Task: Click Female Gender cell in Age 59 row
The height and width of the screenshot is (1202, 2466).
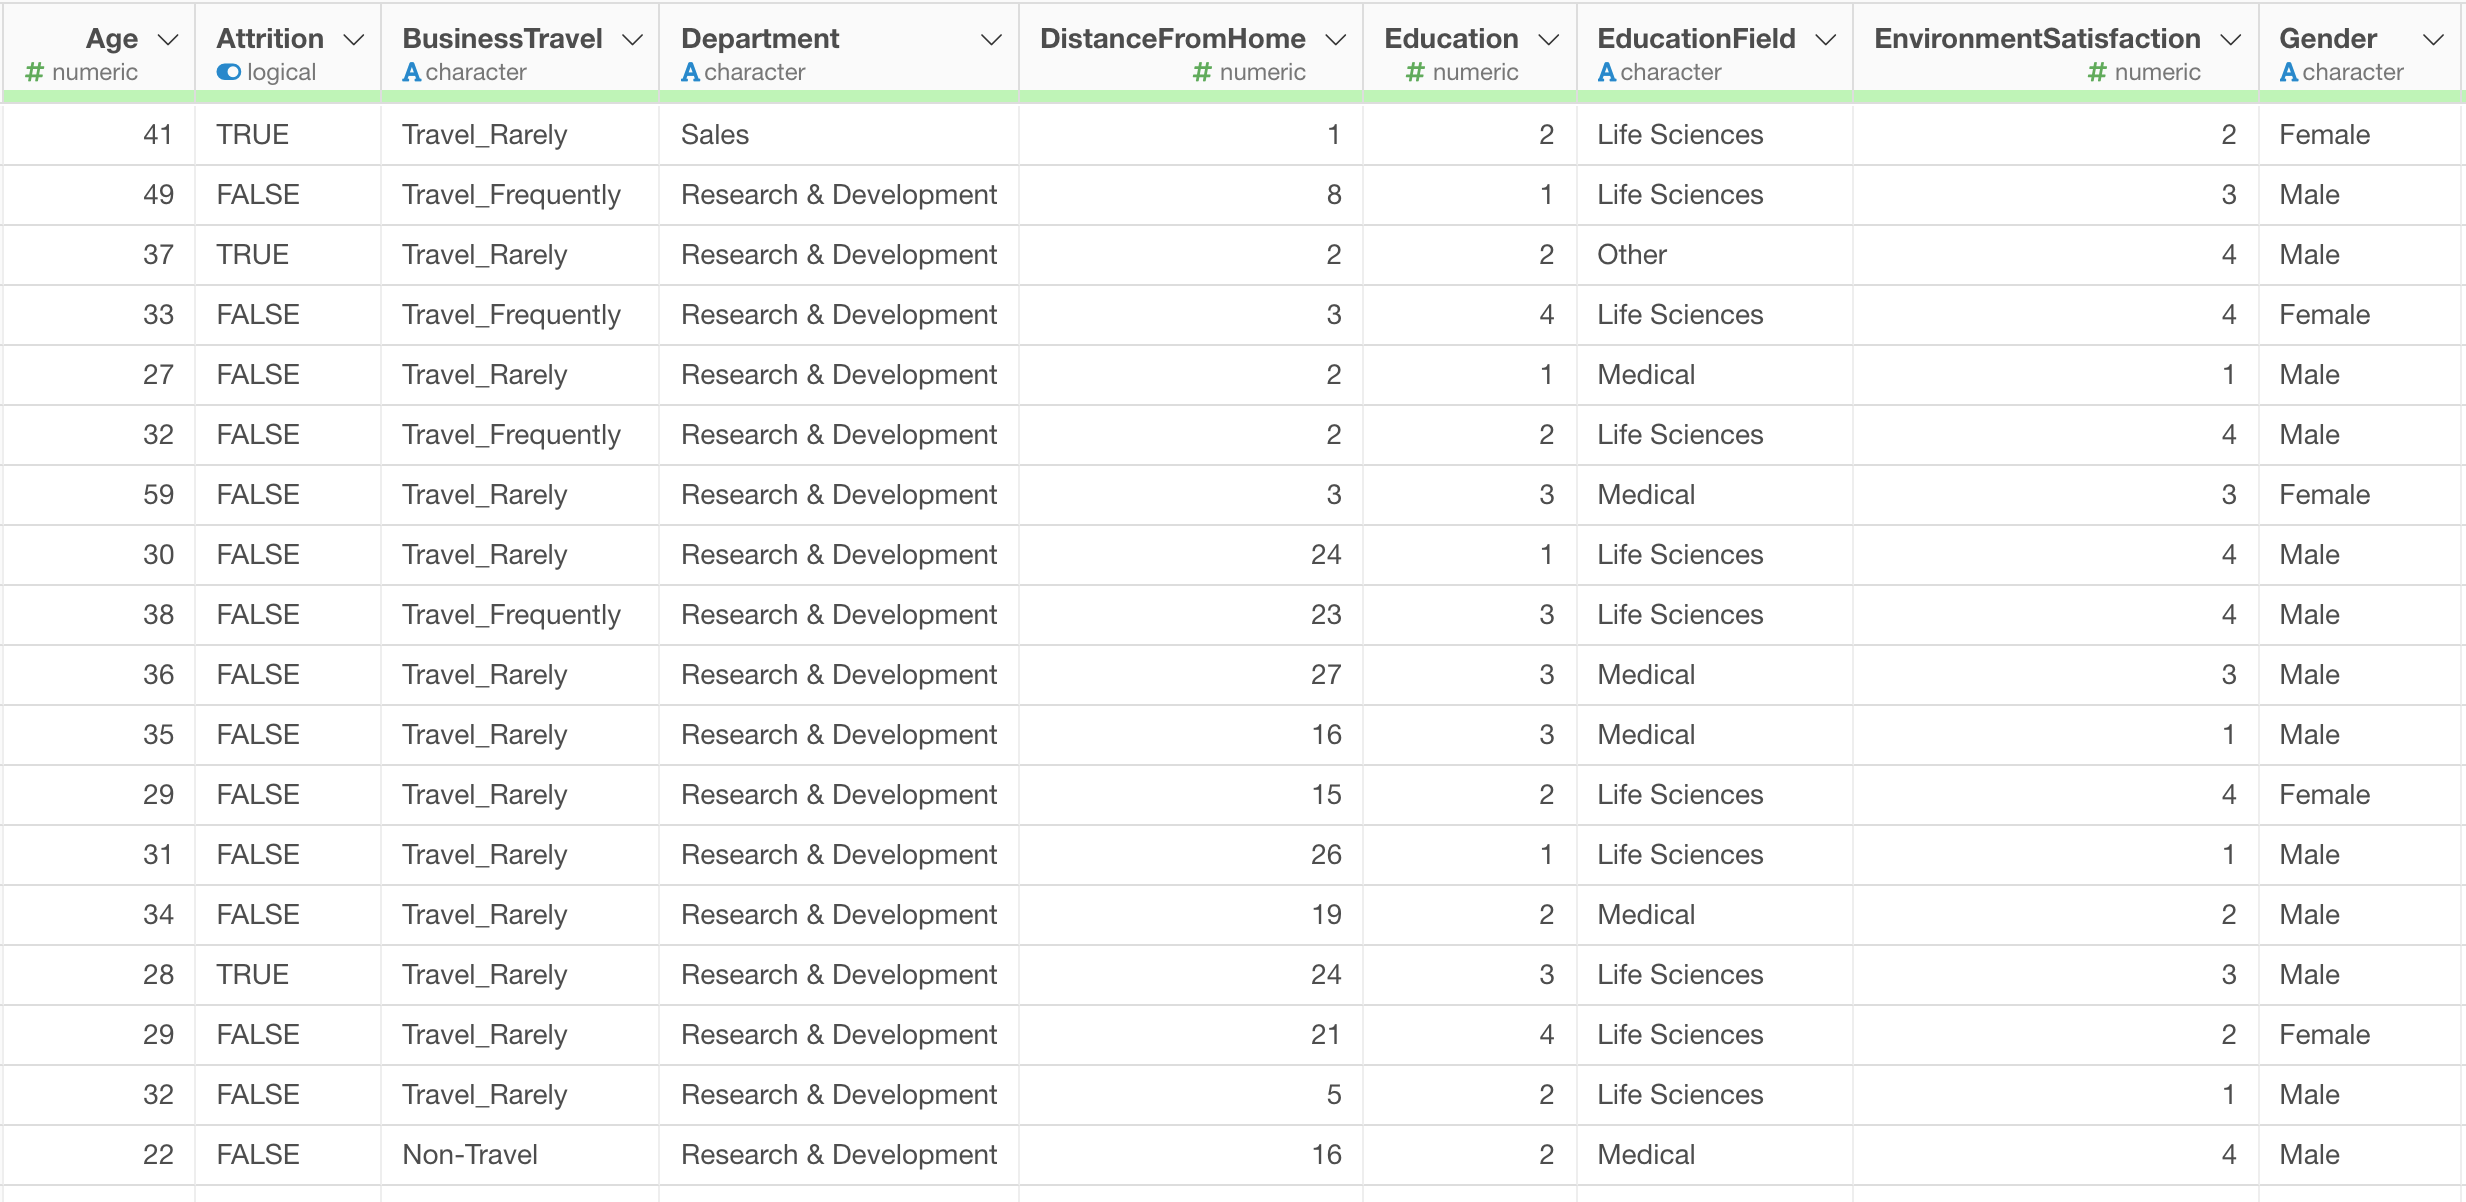Action: pyautogui.click(x=2359, y=495)
